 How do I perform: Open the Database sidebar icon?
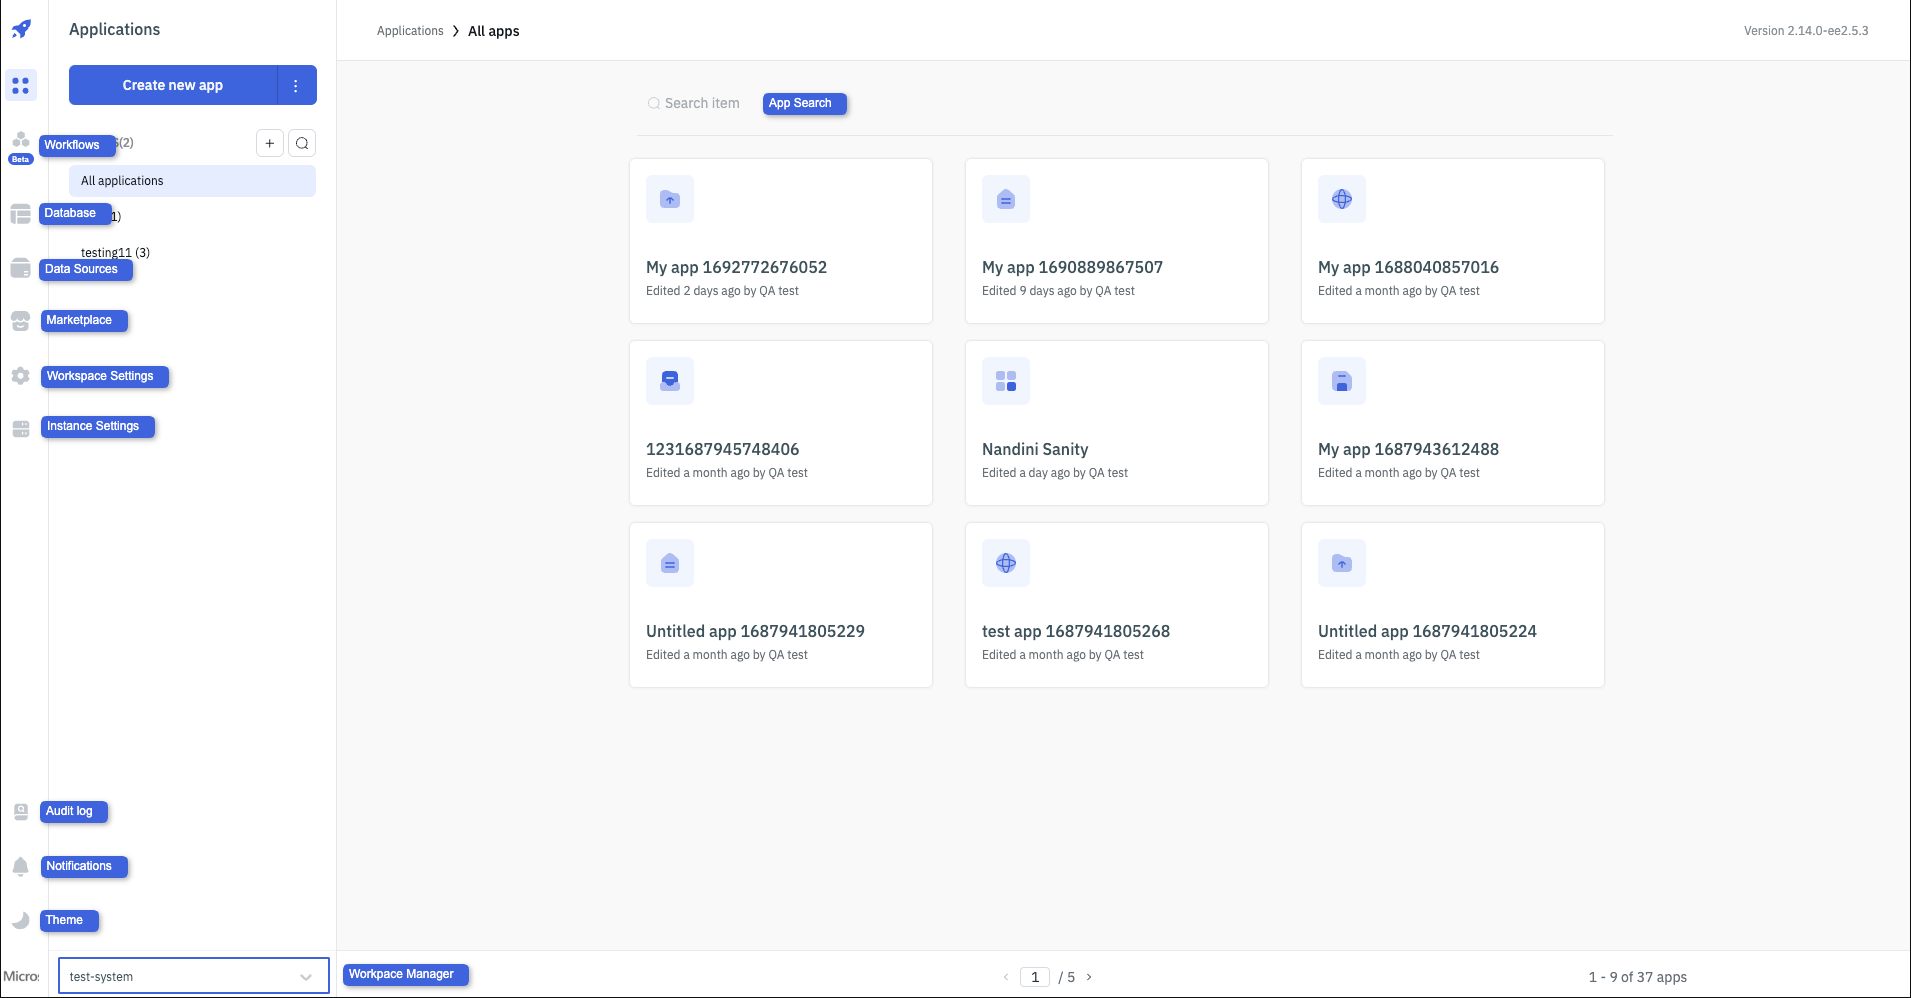tap(21, 214)
